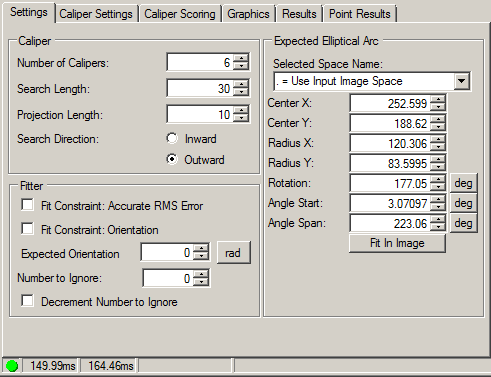Increase Radius Y with up arrow
The image size is (491, 377).
coord(438,160)
